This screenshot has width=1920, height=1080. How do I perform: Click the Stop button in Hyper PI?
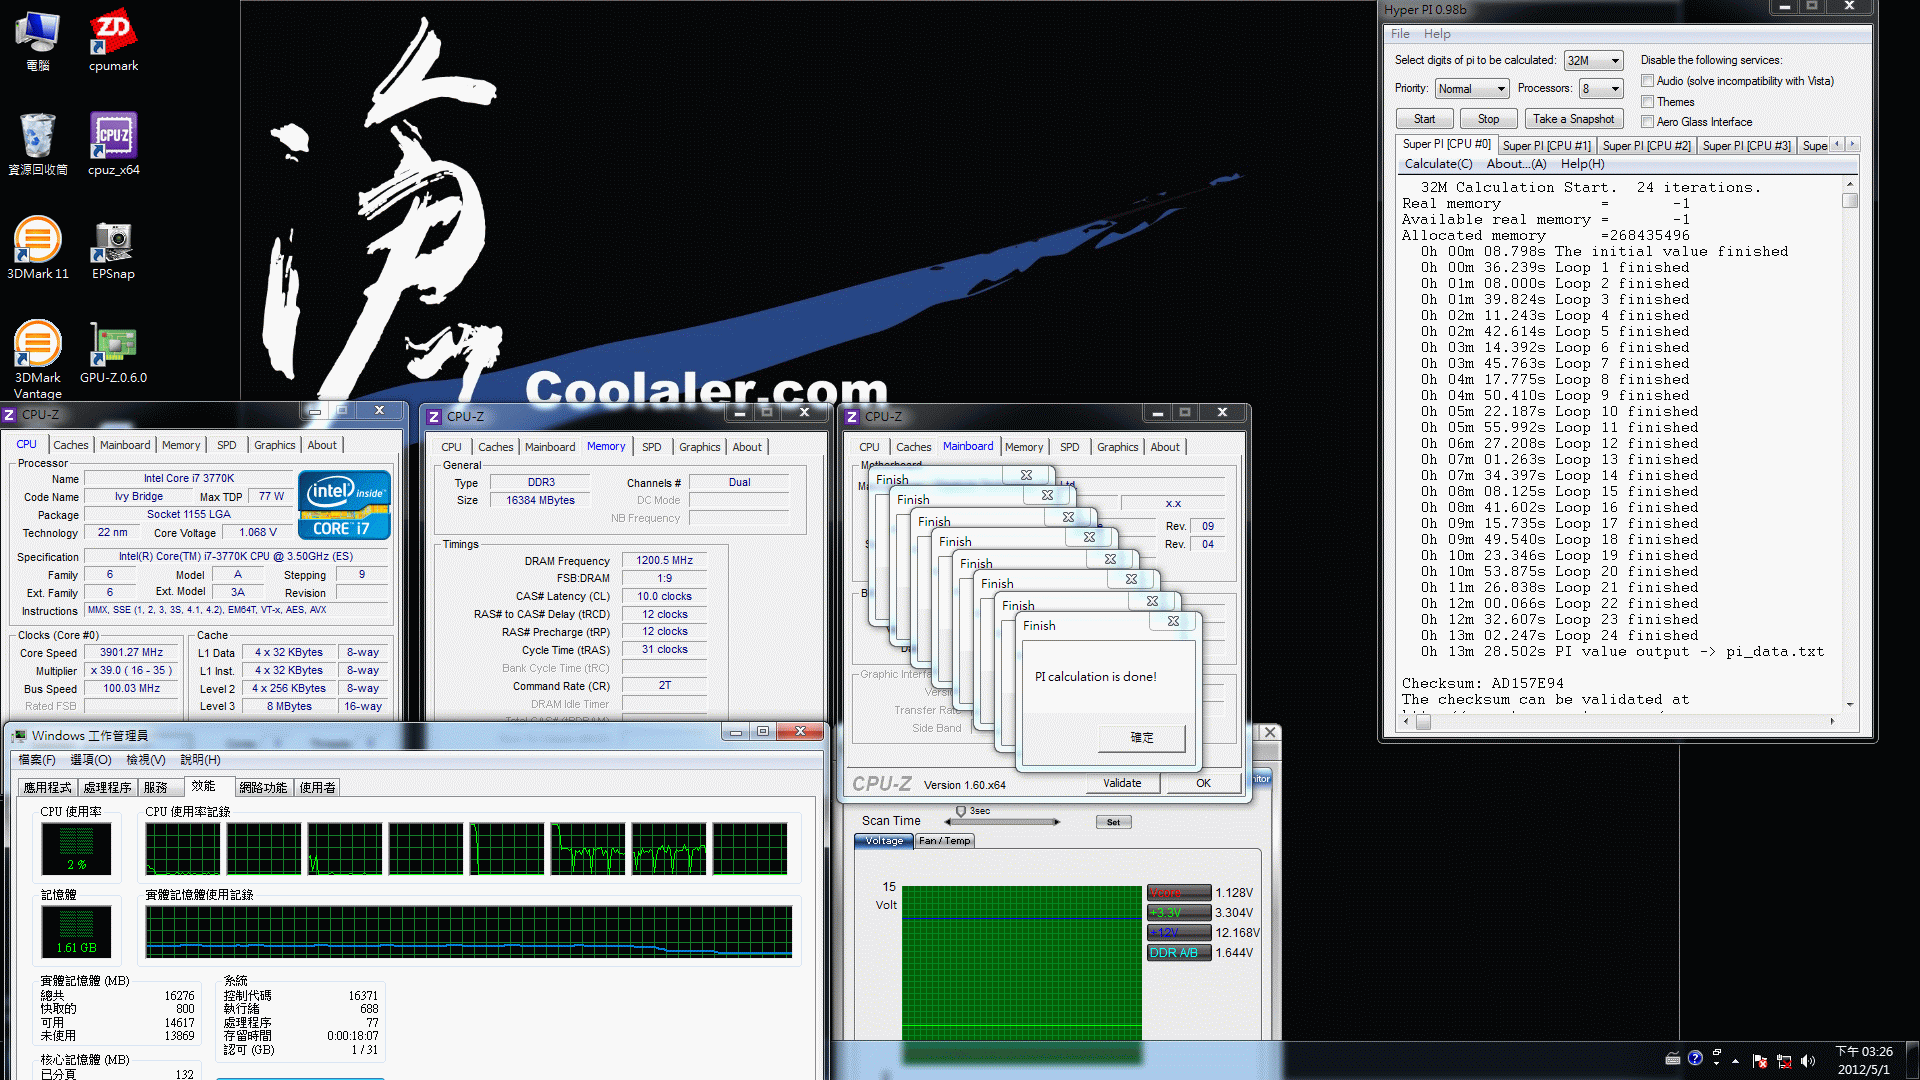(x=1488, y=119)
